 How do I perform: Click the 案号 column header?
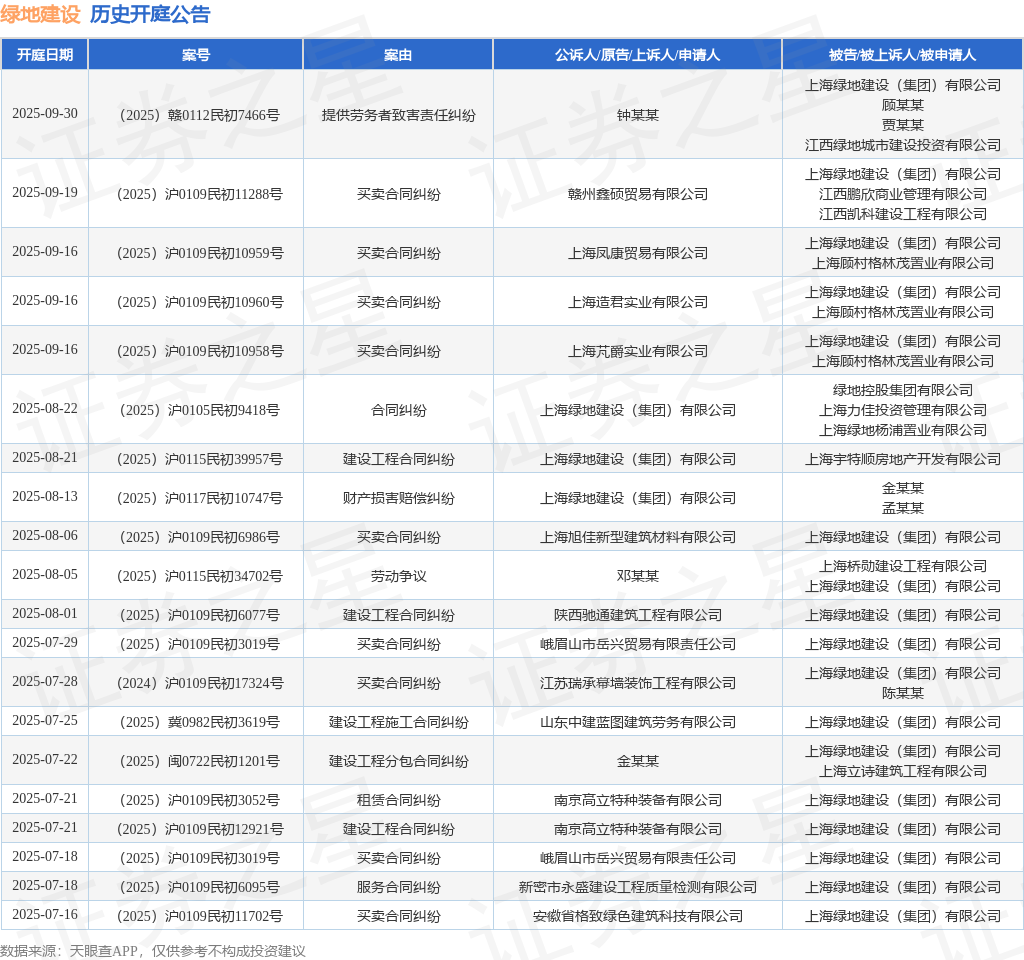click(196, 55)
